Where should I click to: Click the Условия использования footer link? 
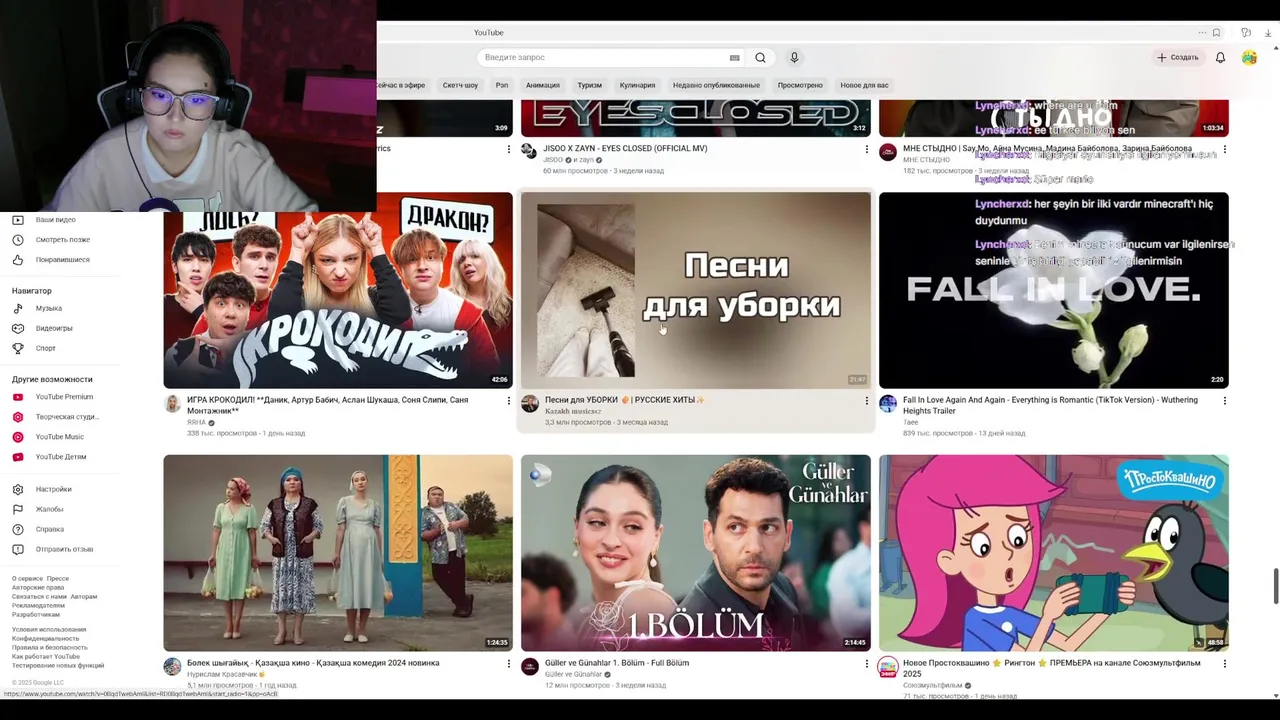[49, 630]
